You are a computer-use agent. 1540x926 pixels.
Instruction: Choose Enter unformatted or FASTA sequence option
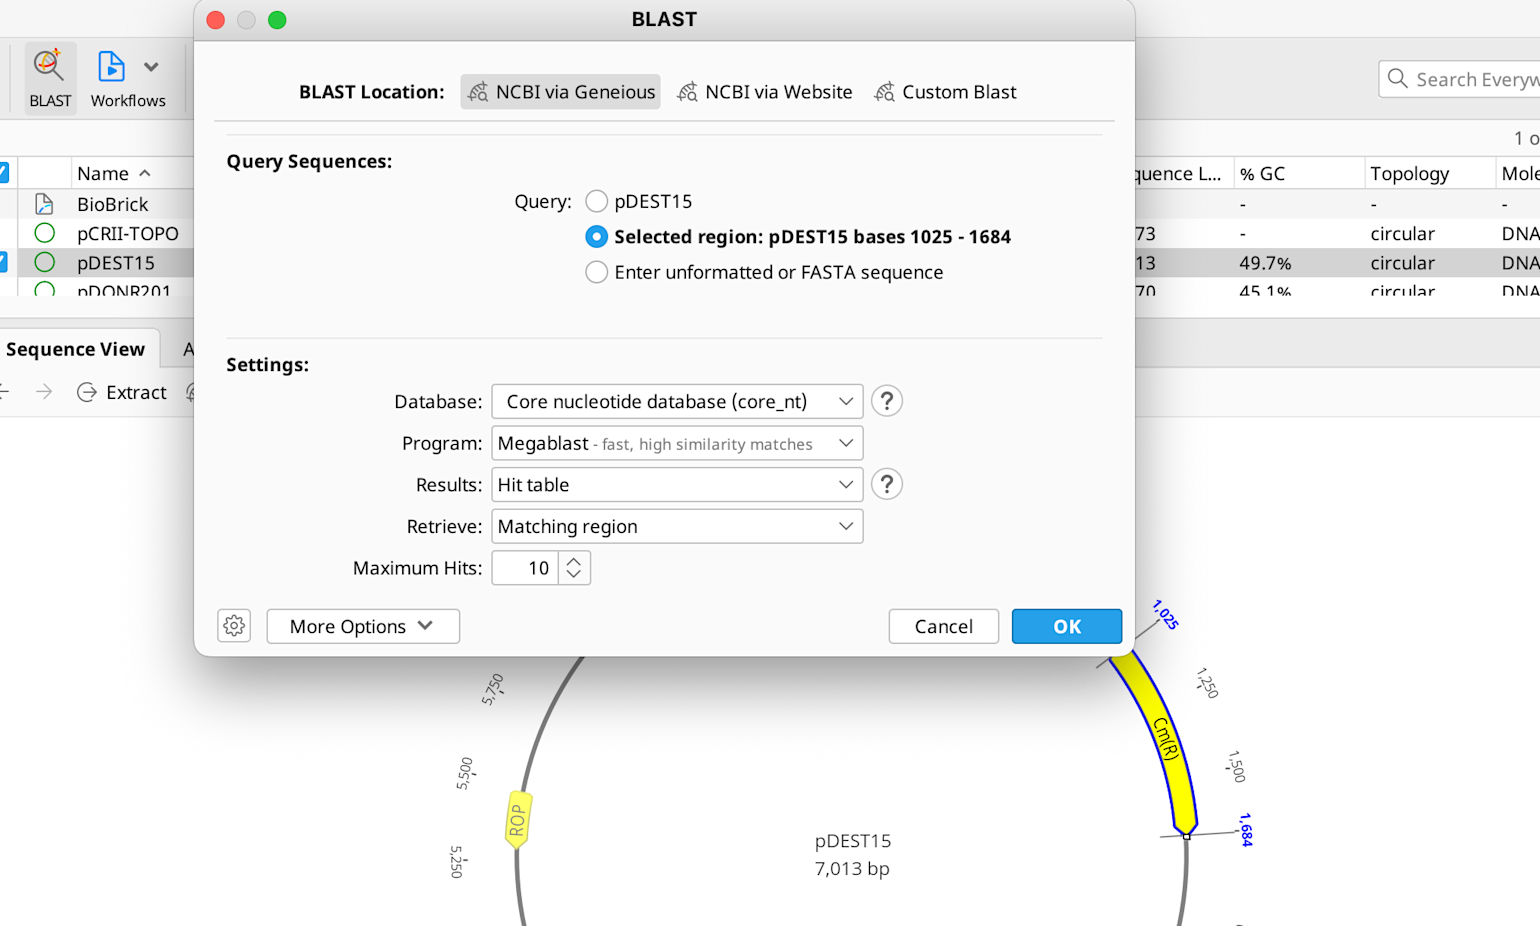pyautogui.click(x=596, y=272)
